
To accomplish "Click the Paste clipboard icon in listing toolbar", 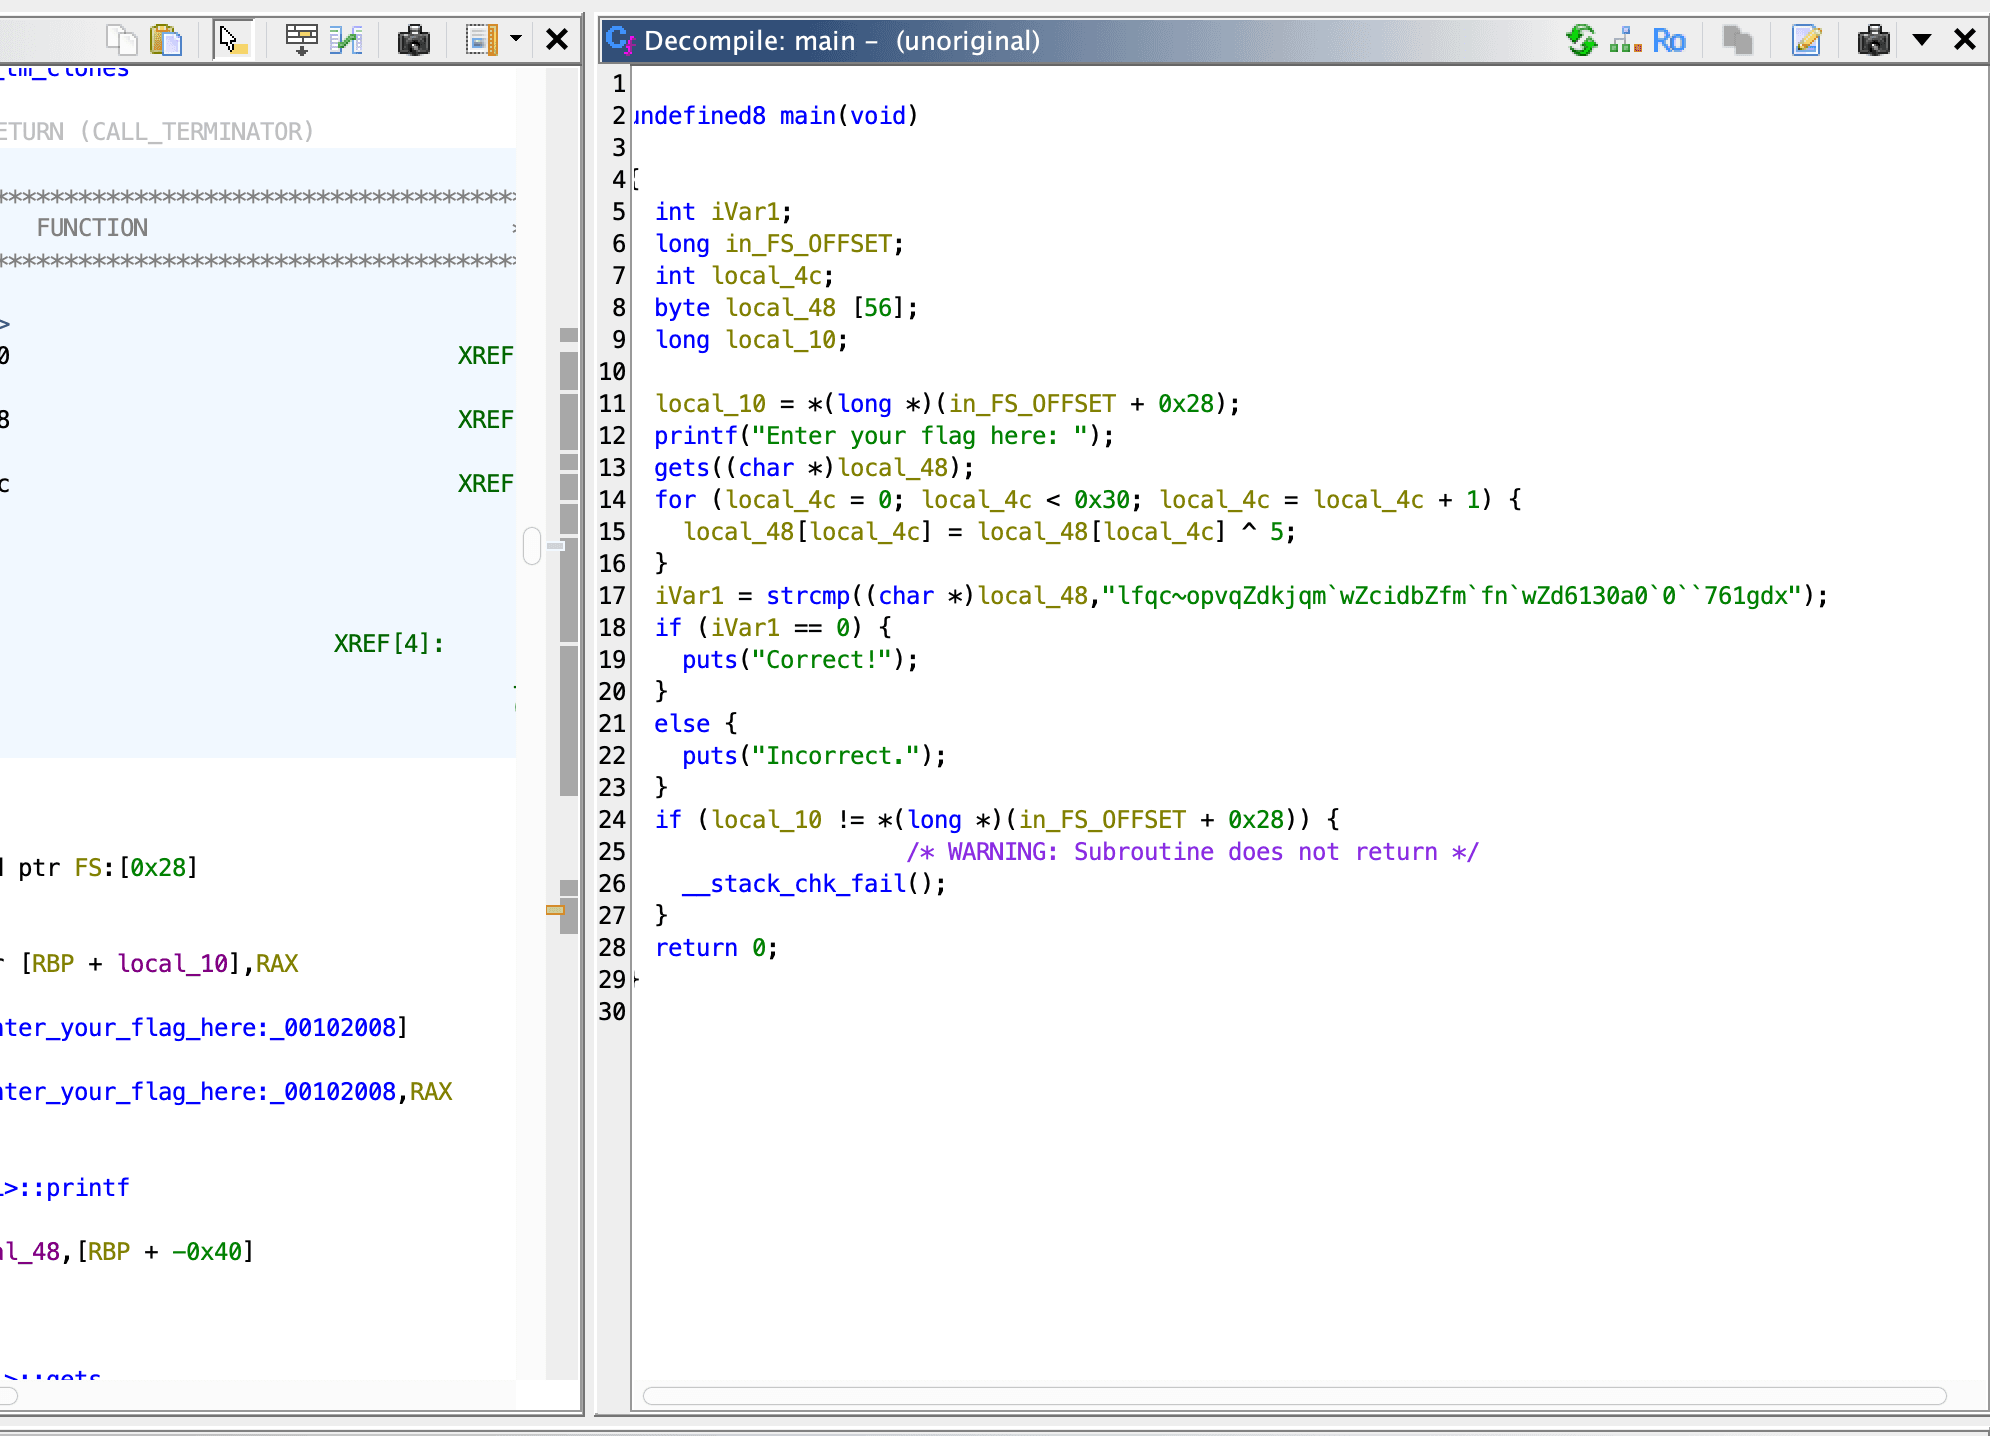I will pos(166,40).
